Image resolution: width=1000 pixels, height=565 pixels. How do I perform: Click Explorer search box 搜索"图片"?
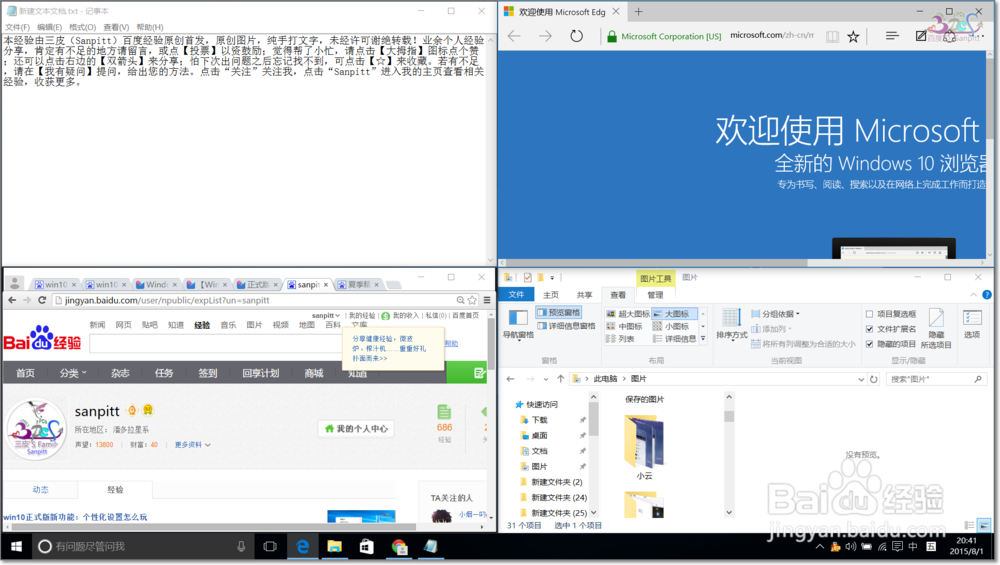pyautogui.click(x=936, y=379)
